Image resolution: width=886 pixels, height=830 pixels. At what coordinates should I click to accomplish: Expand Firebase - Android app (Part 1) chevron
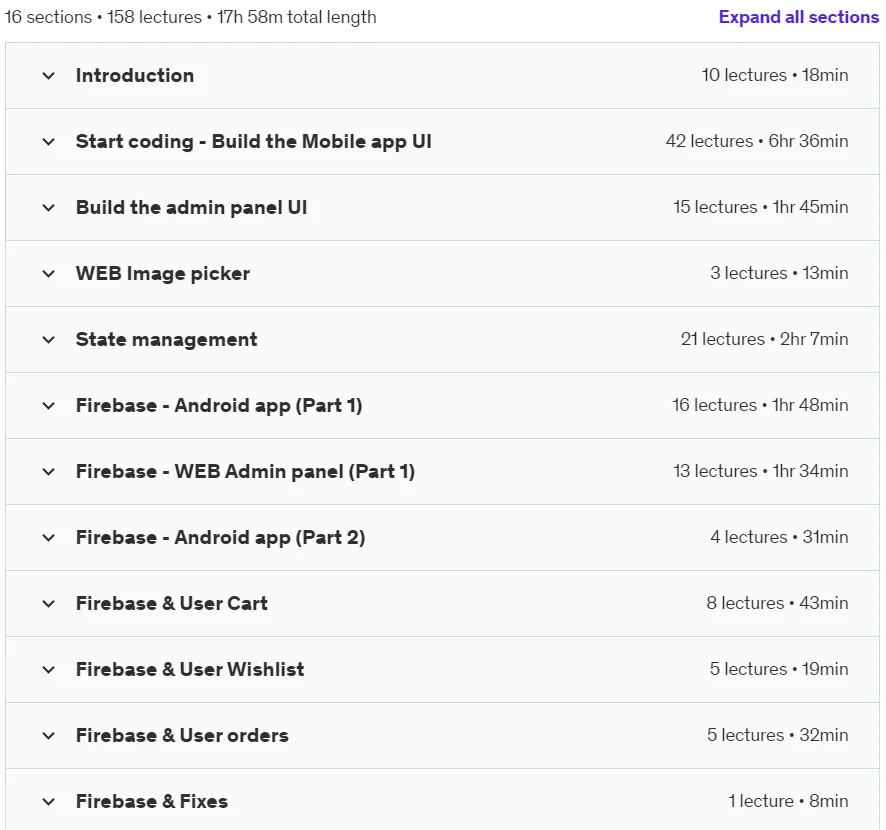[49, 406]
